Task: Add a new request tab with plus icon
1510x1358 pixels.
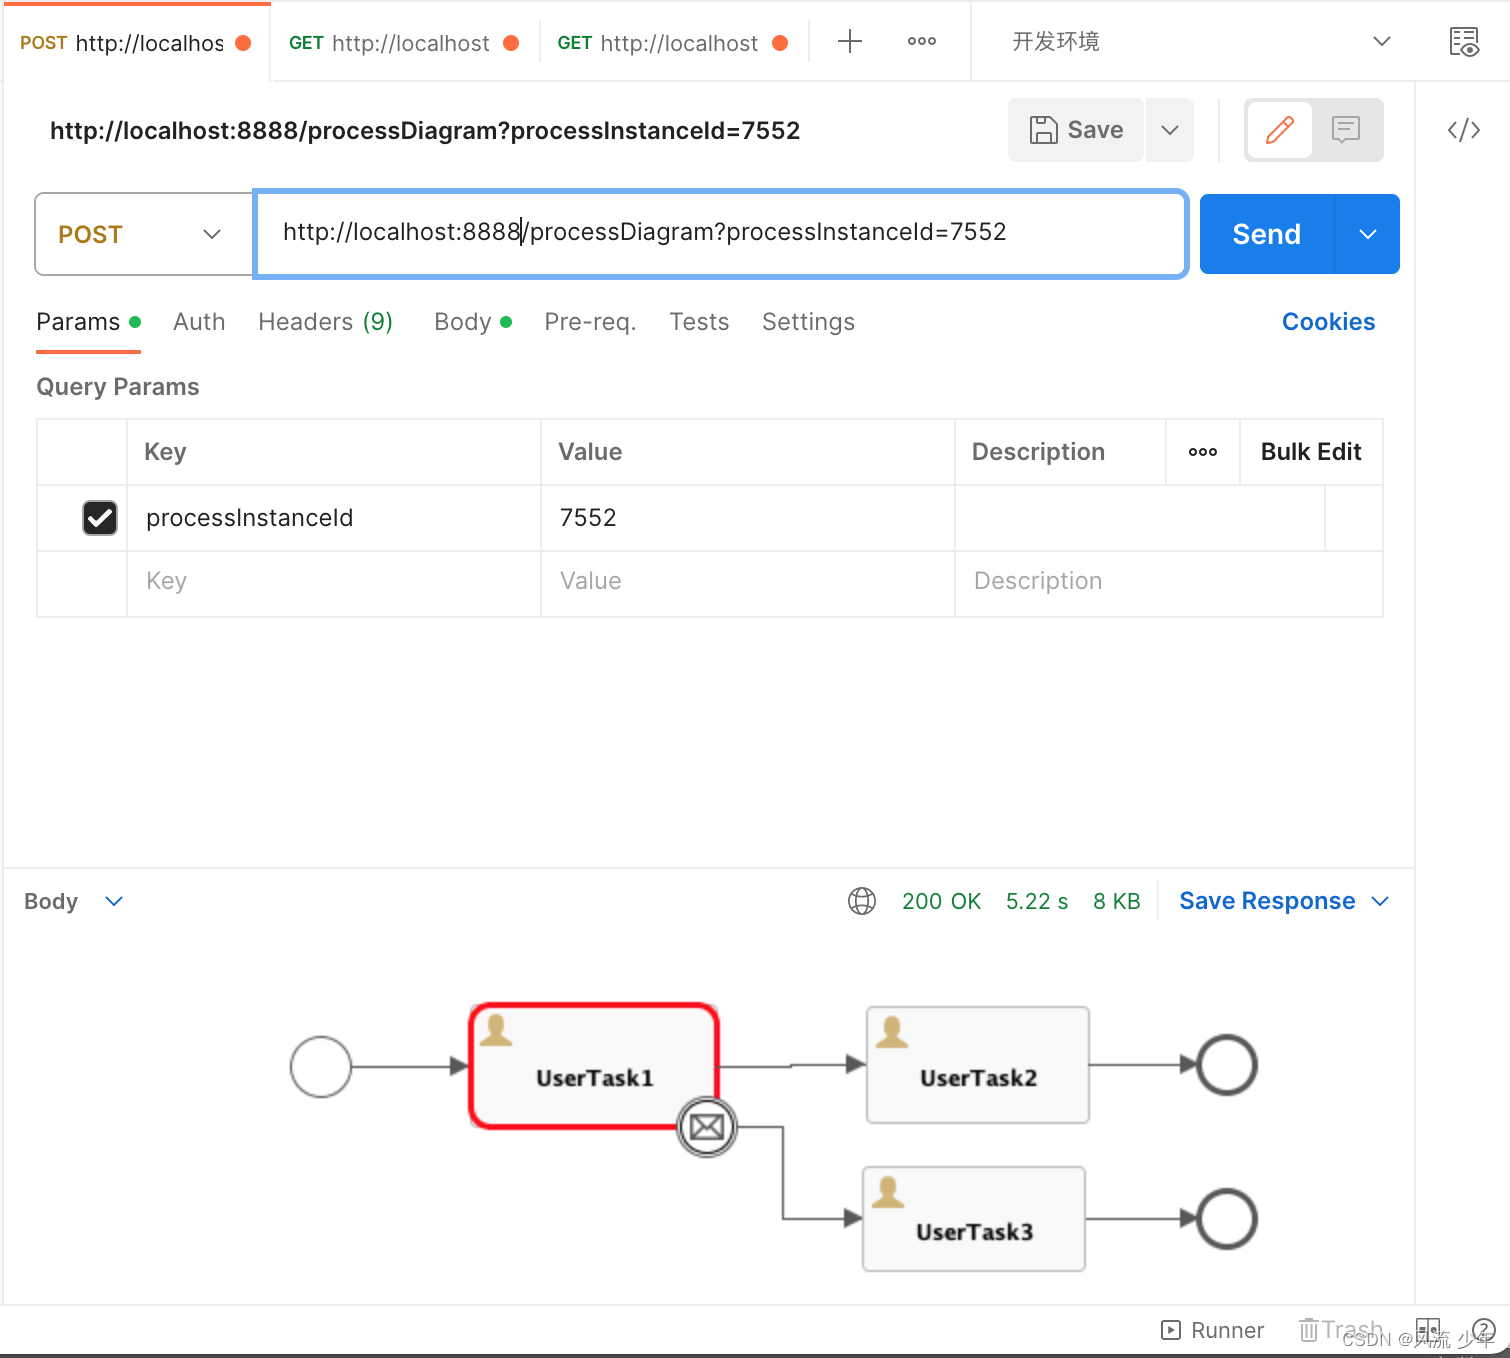Action: click(850, 41)
